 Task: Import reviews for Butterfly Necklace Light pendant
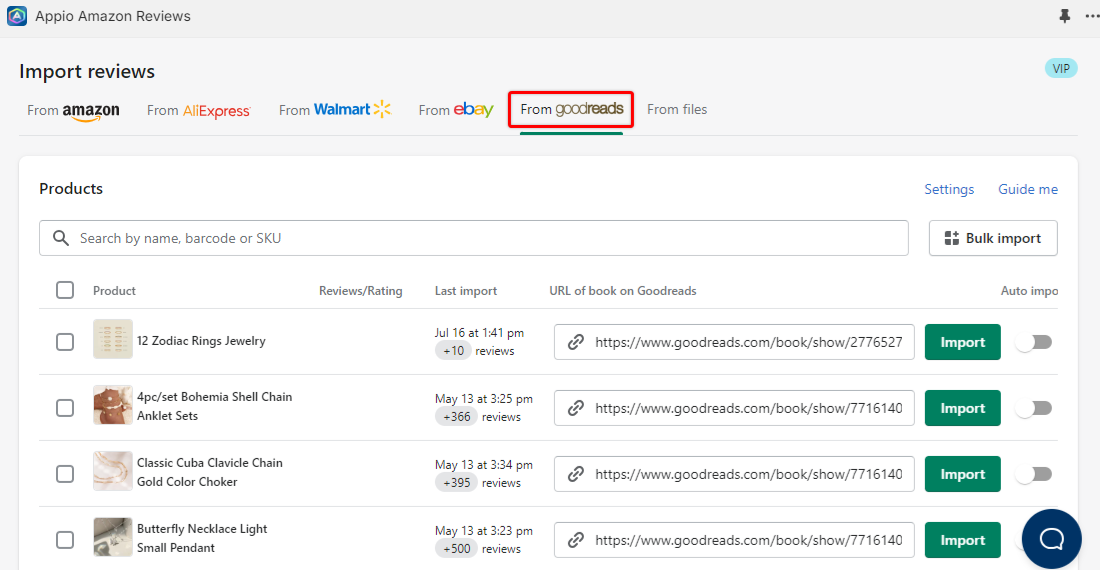(962, 540)
